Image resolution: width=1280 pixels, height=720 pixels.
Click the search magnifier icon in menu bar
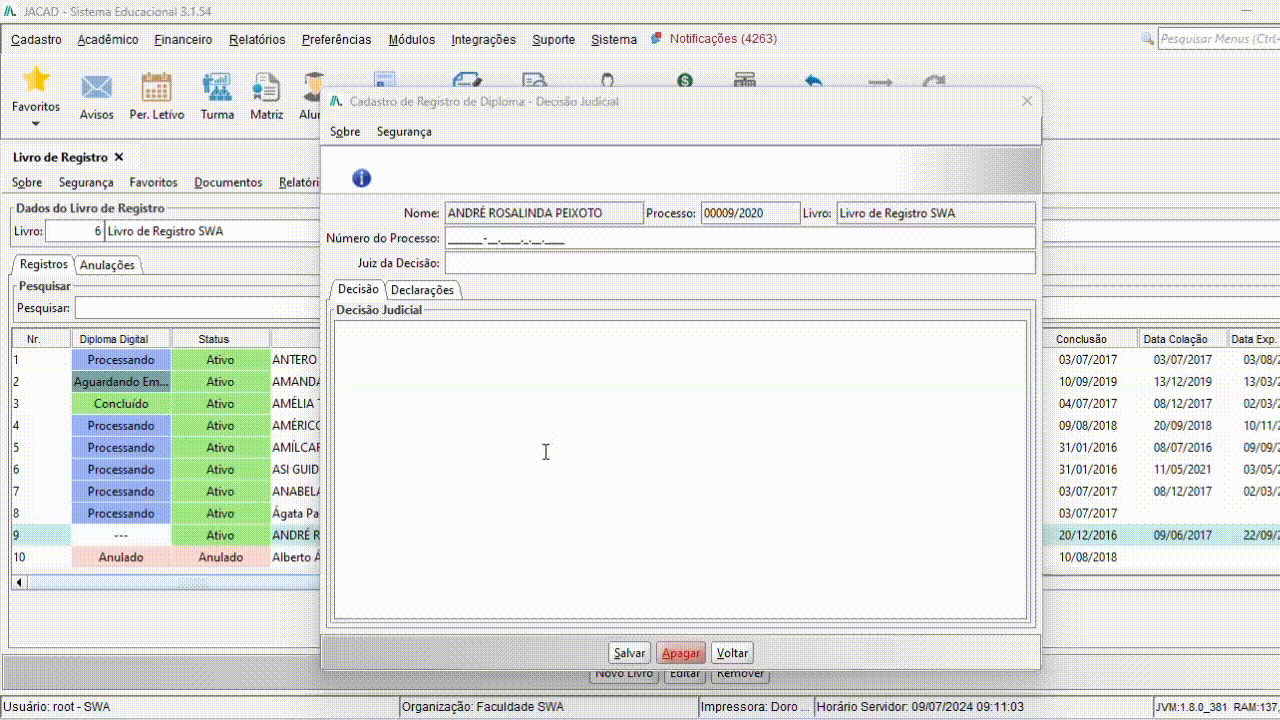[1148, 39]
